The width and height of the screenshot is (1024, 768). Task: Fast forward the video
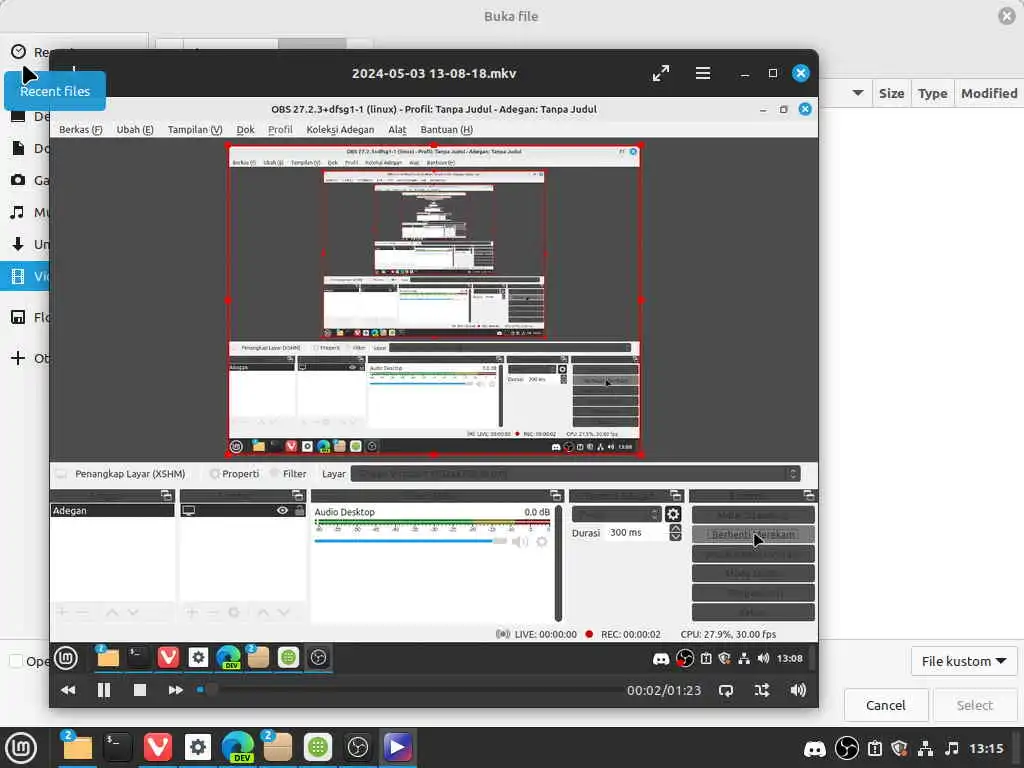point(176,690)
